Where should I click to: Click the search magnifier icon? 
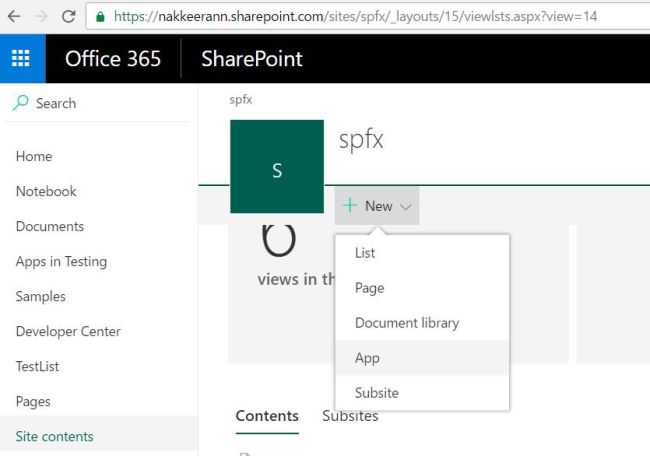[22, 103]
